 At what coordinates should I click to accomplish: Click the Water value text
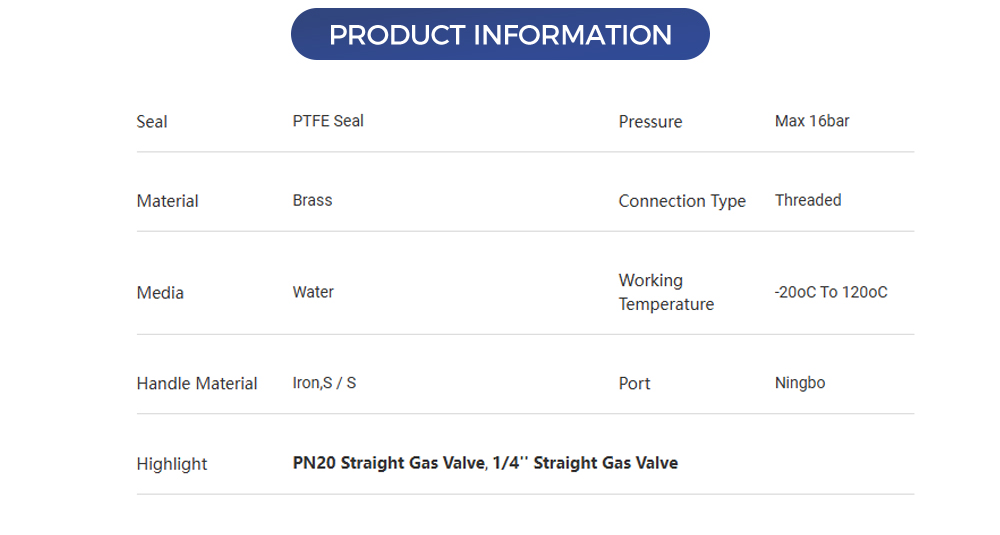(x=313, y=292)
